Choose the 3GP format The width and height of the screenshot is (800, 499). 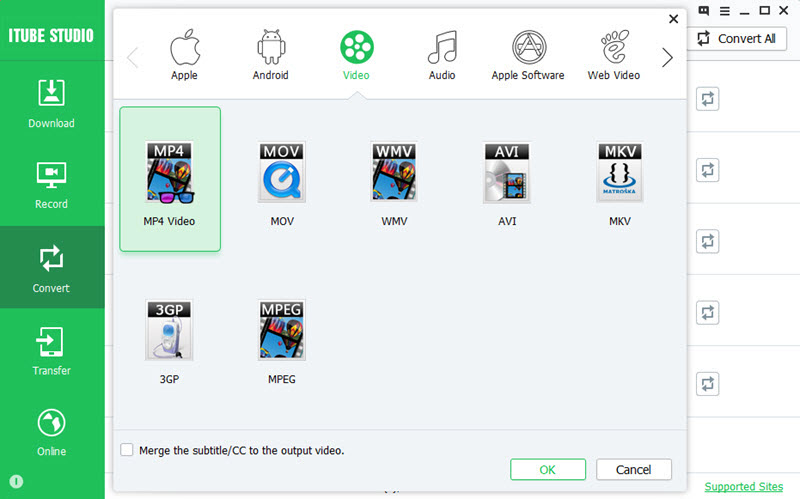click(x=169, y=342)
